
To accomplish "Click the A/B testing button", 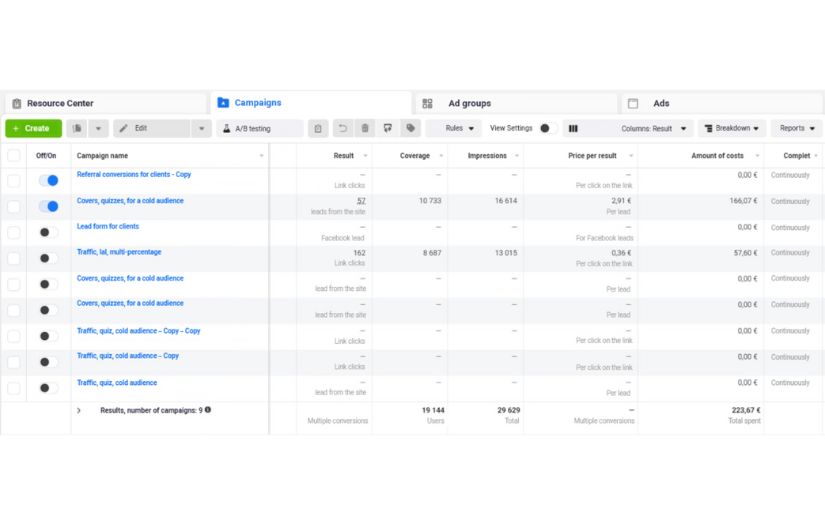I will click(260, 128).
